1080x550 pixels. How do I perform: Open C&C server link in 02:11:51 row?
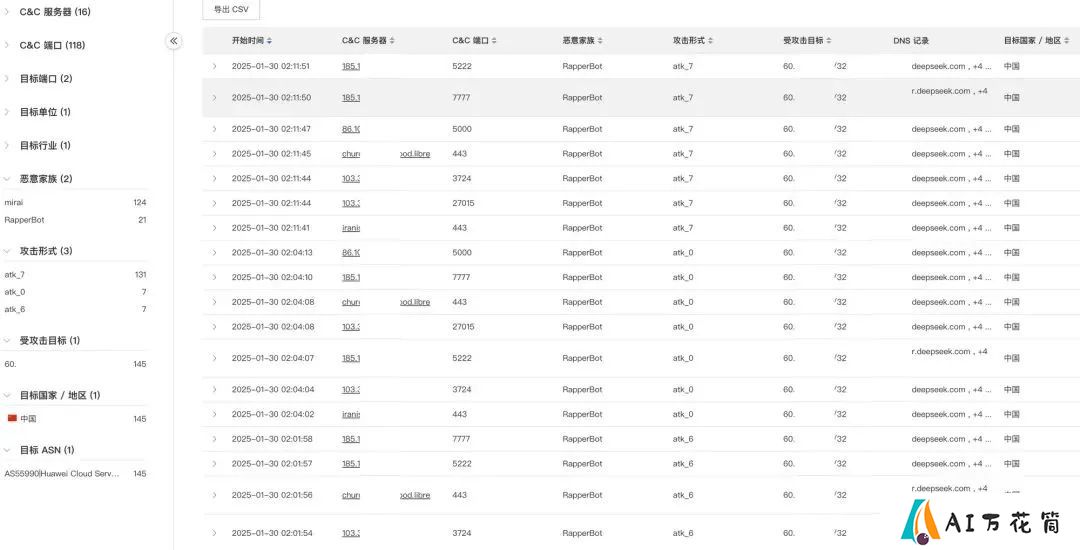(351, 66)
